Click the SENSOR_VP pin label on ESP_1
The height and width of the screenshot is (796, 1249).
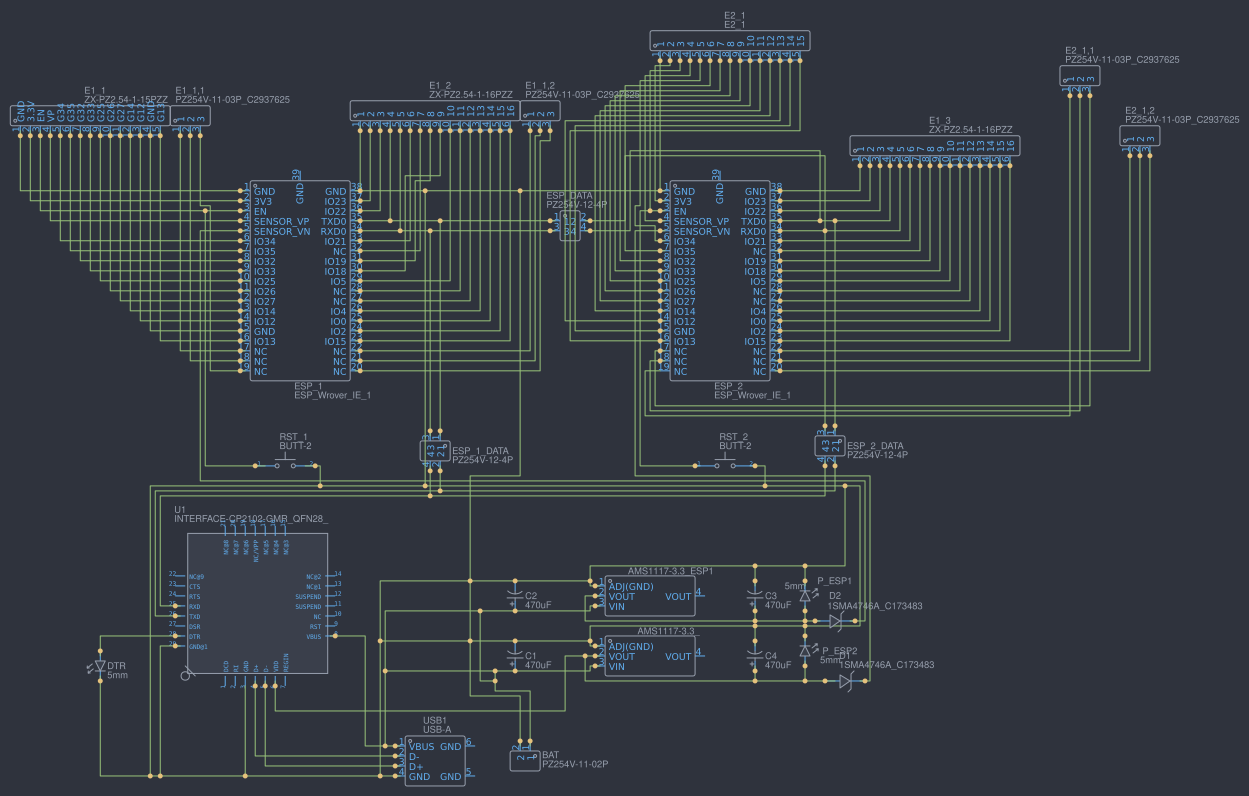282,221
